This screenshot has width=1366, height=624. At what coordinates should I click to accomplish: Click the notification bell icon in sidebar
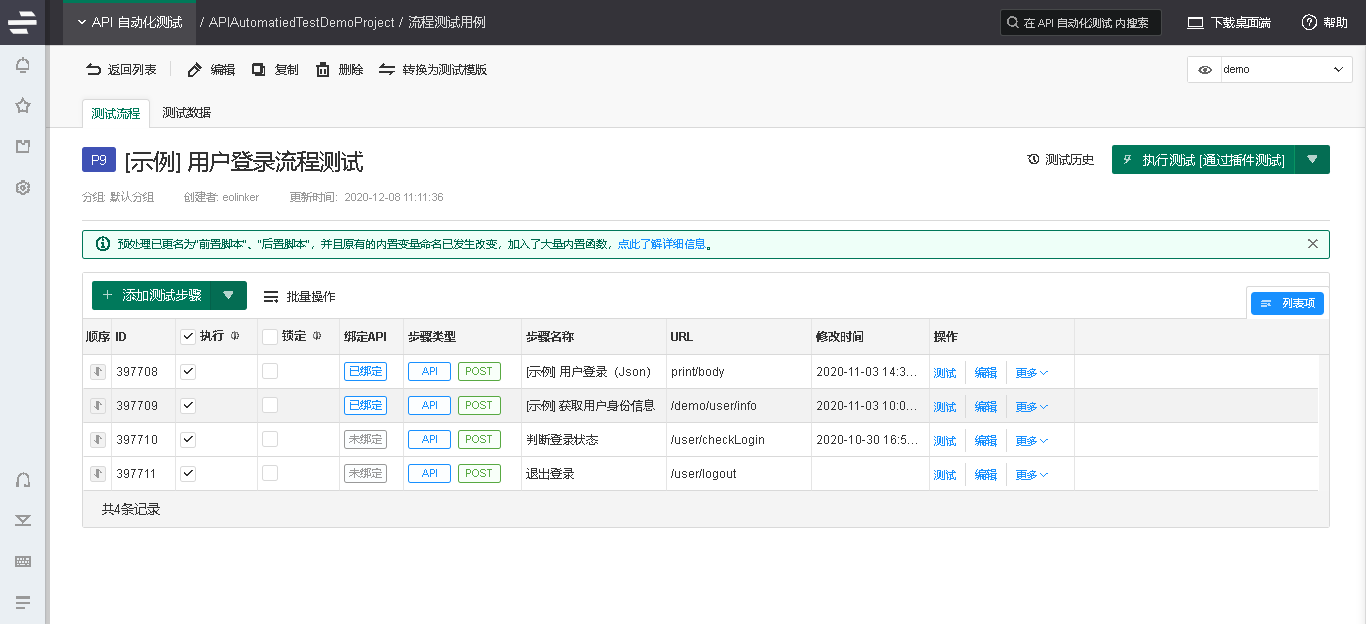(23, 66)
